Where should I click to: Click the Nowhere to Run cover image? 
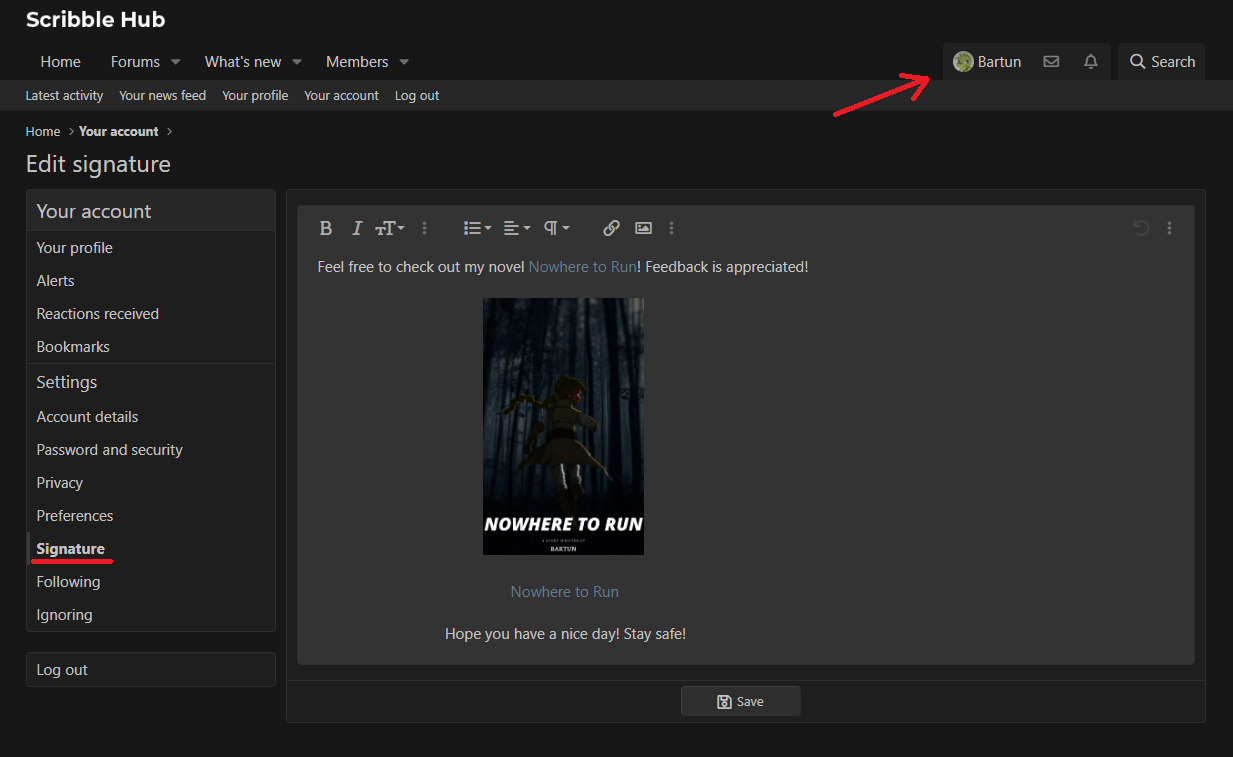pyautogui.click(x=563, y=426)
